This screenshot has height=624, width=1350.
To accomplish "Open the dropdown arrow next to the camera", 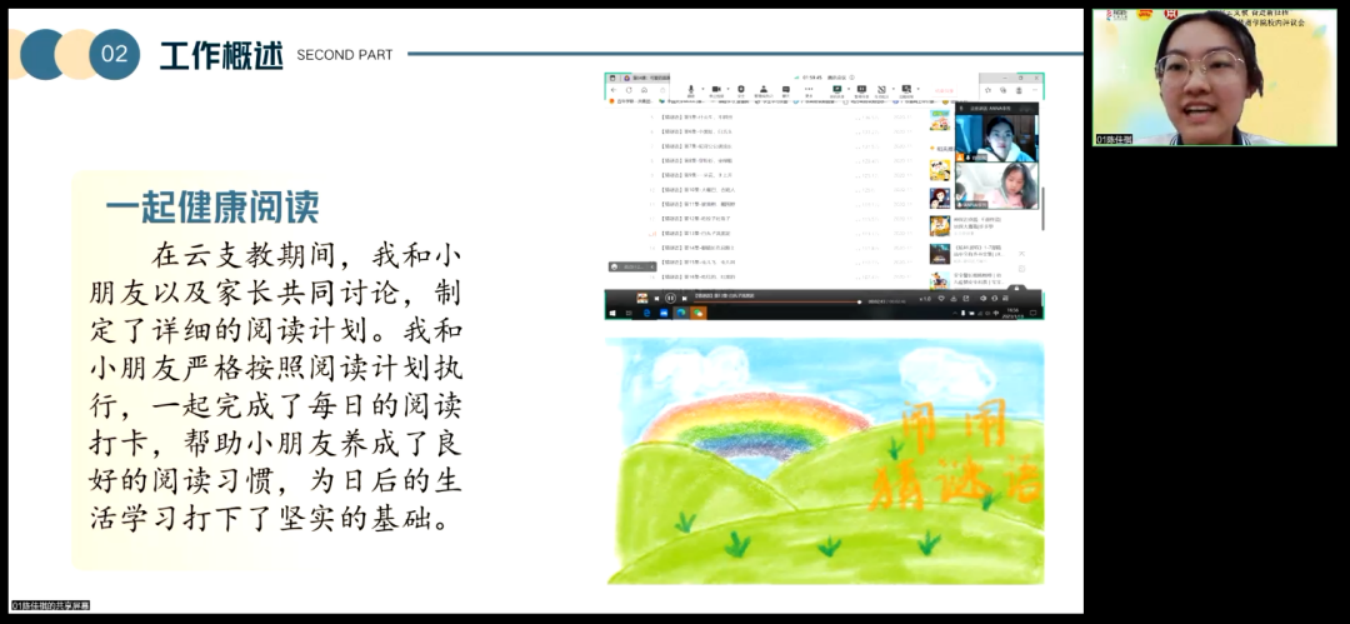I will [727, 89].
